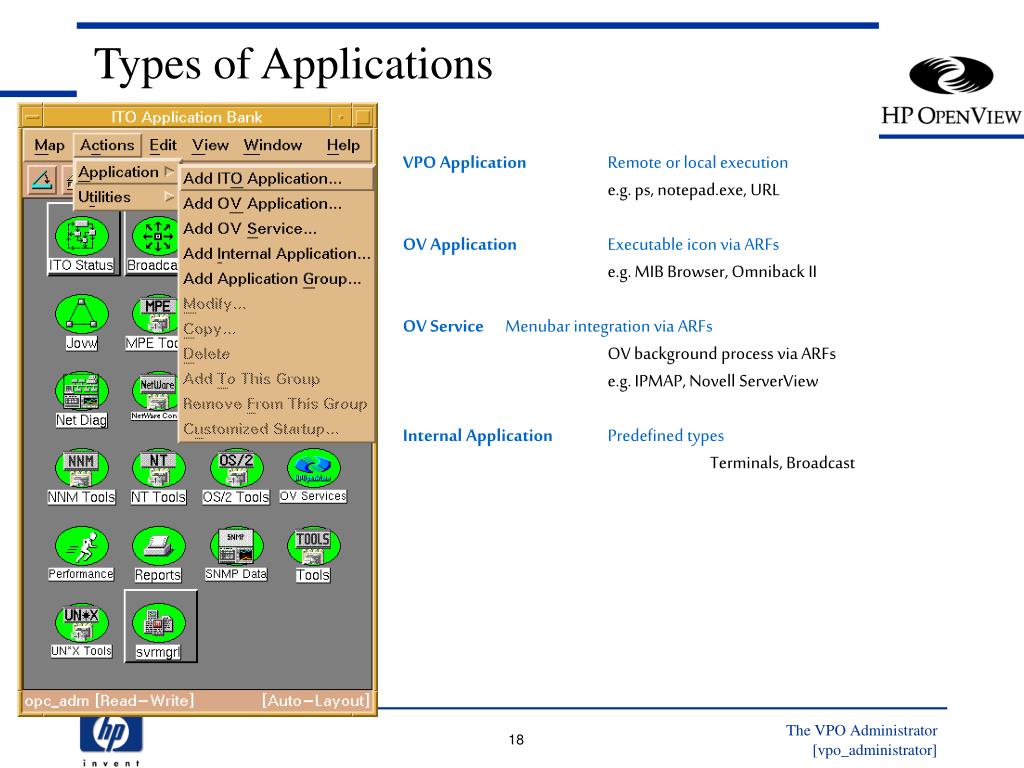Click the greyed Modify... entry
The width and height of the screenshot is (1024, 768).
[x=276, y=304]
